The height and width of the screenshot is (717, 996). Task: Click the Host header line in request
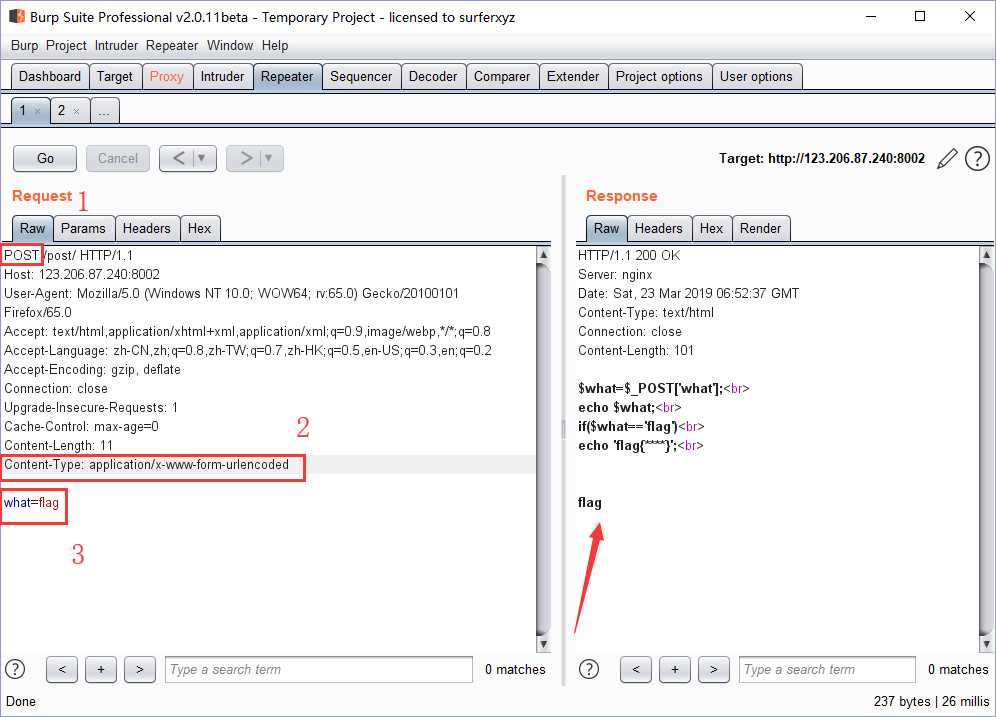(x=82, y=274)
